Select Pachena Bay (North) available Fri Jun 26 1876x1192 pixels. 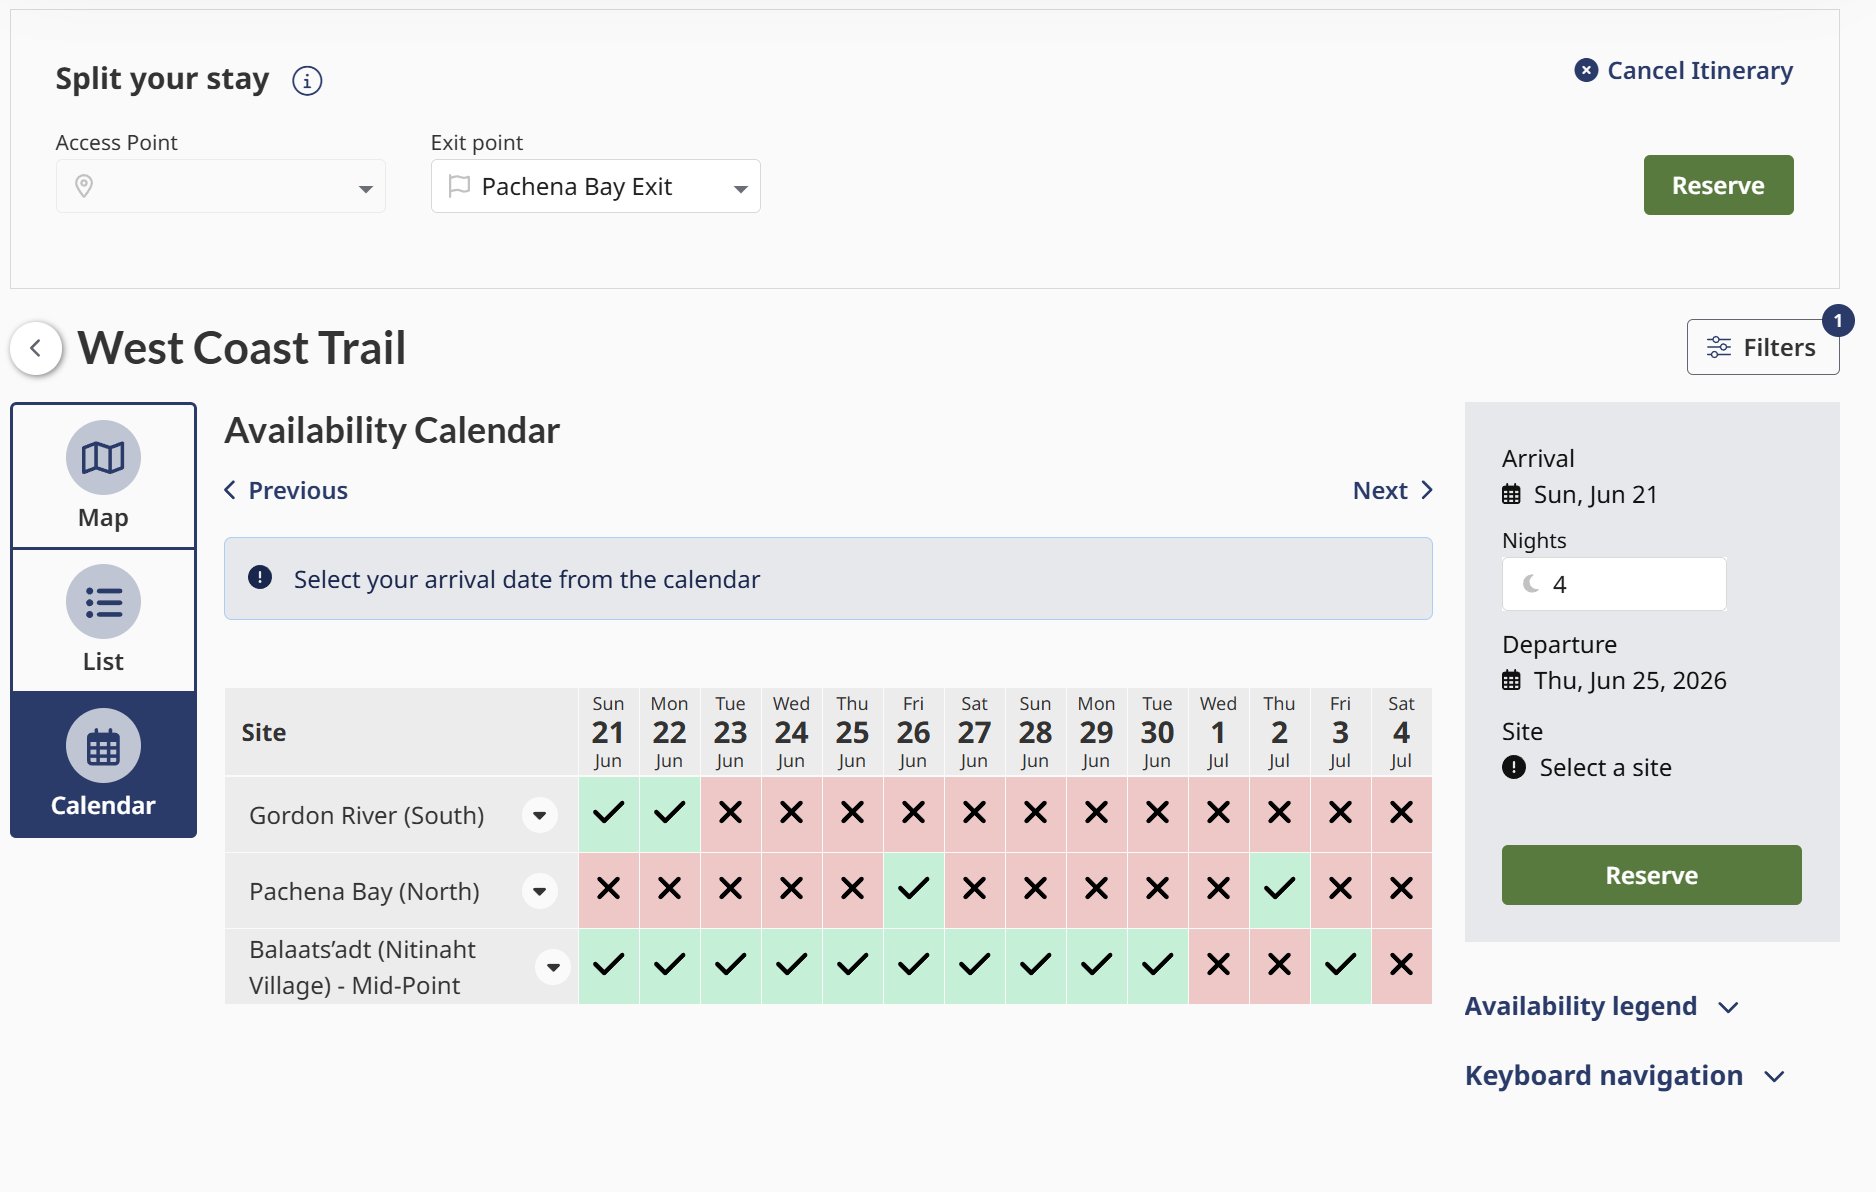(913, 890)
